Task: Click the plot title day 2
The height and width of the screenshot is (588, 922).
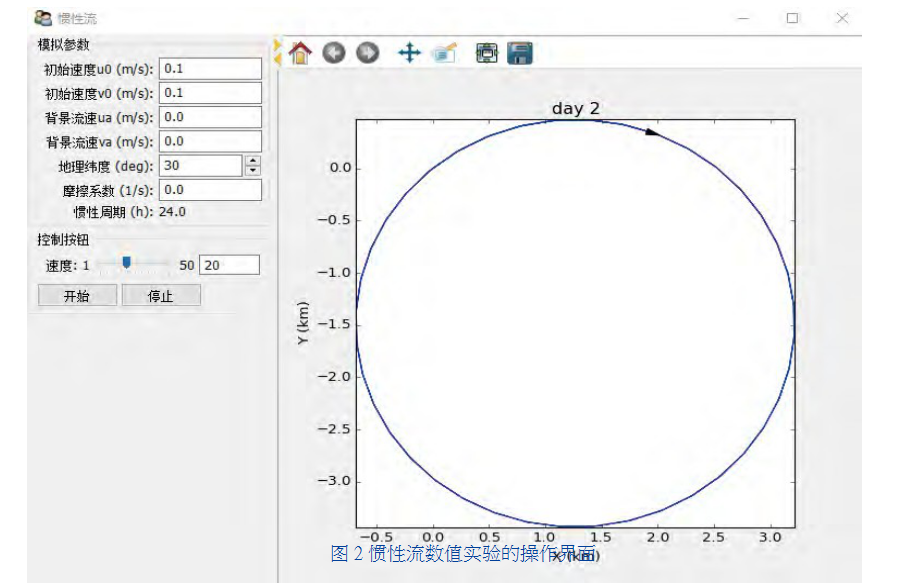Action: (576, 108)
